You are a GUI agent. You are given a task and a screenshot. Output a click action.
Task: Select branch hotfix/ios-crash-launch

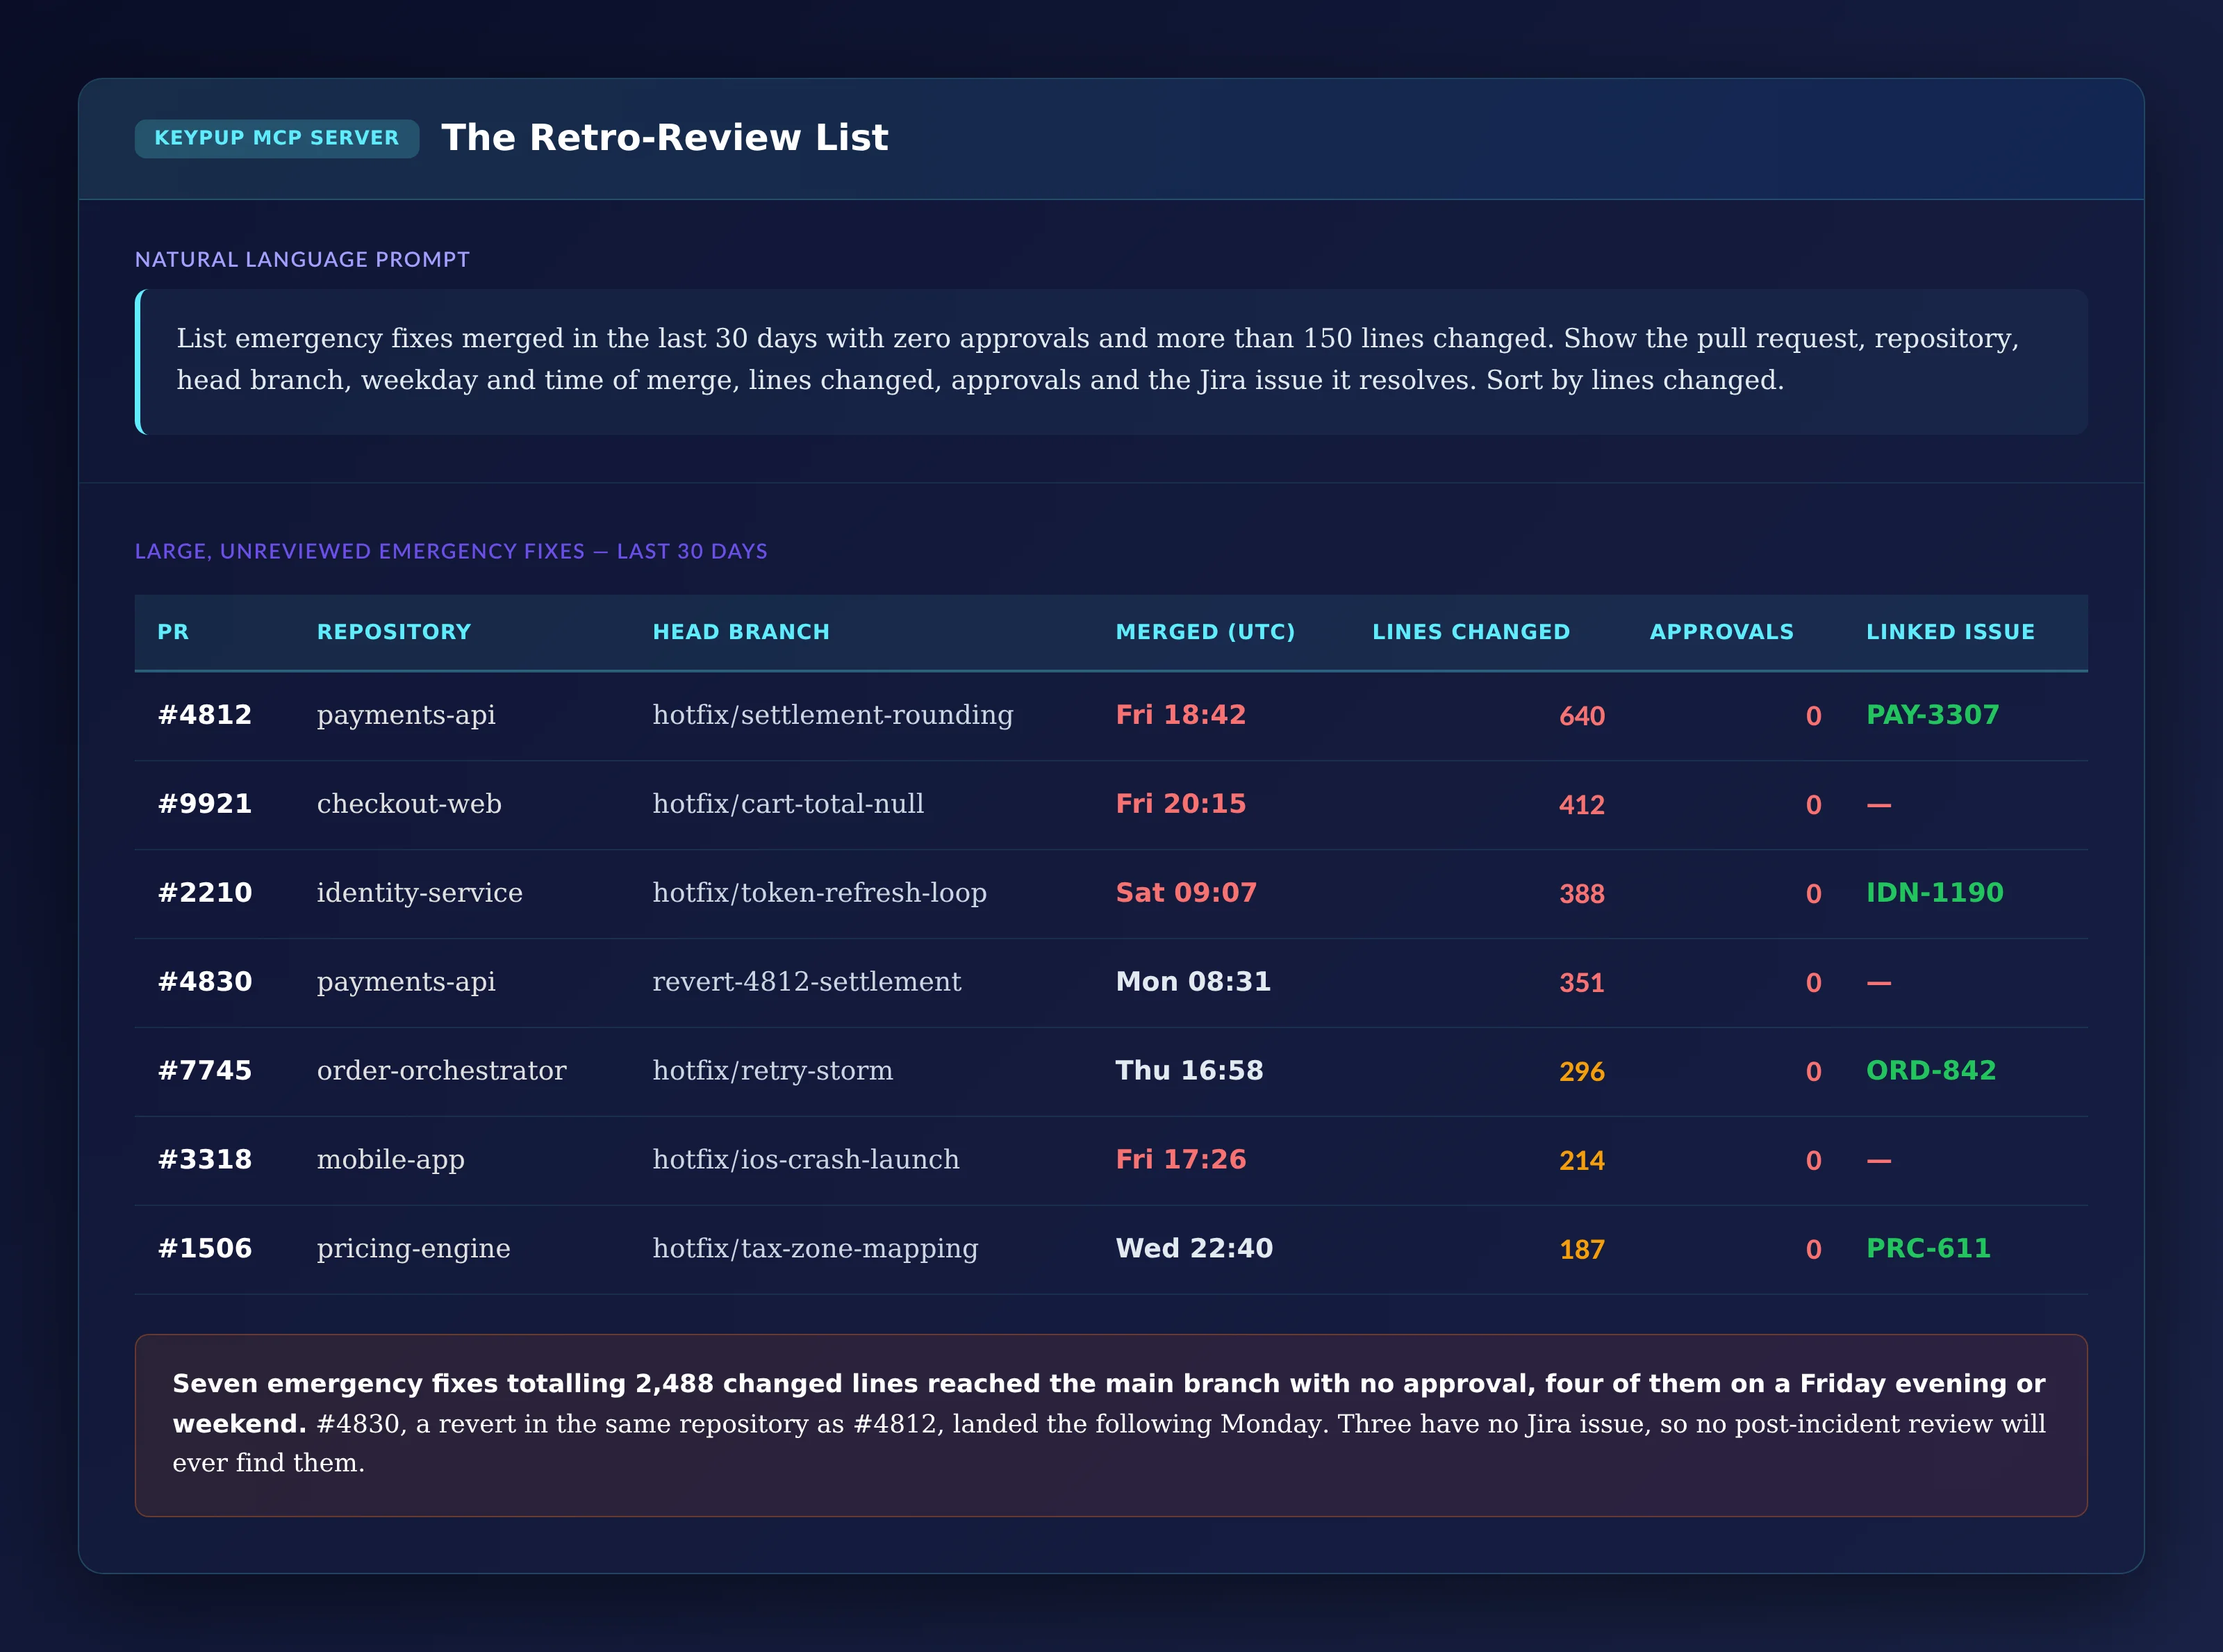tap(806, 1160)
